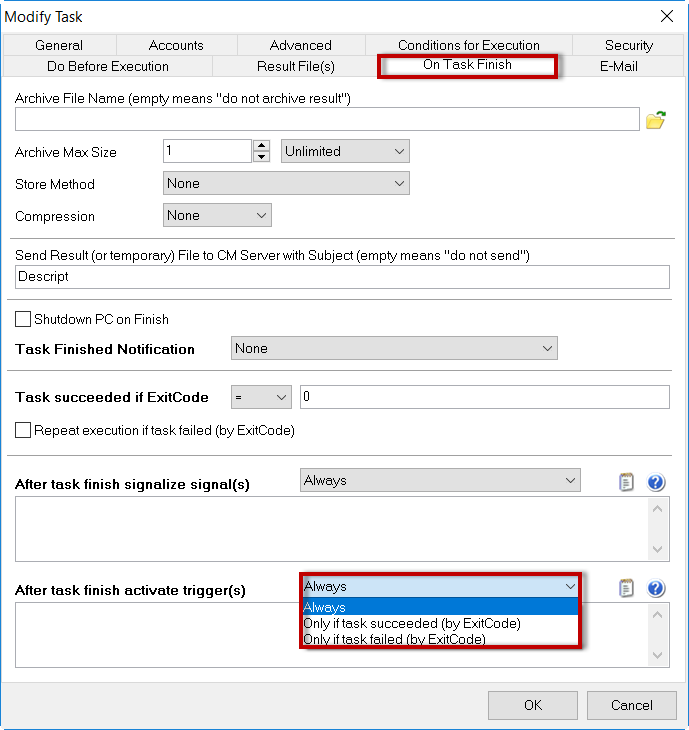Screen dimensions: 689x730
Task: Select Only if task succeeded option
Action: tap(440, 623)
